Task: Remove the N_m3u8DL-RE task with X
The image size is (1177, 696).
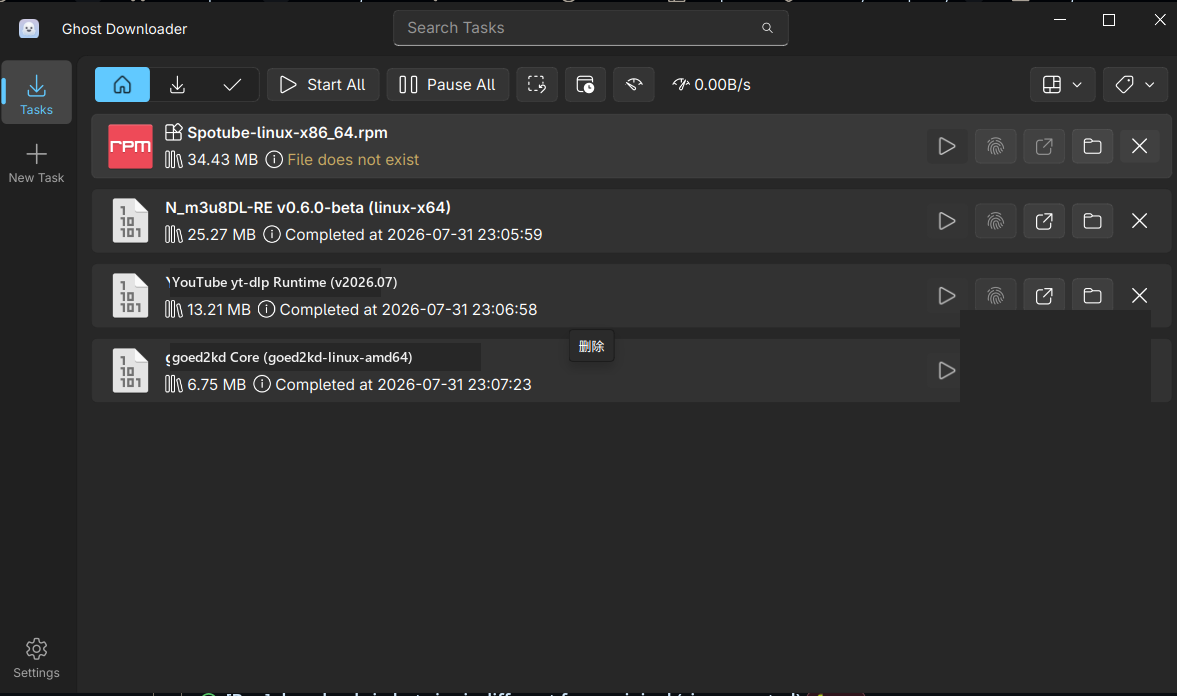Action: (x=1139, y=221)
